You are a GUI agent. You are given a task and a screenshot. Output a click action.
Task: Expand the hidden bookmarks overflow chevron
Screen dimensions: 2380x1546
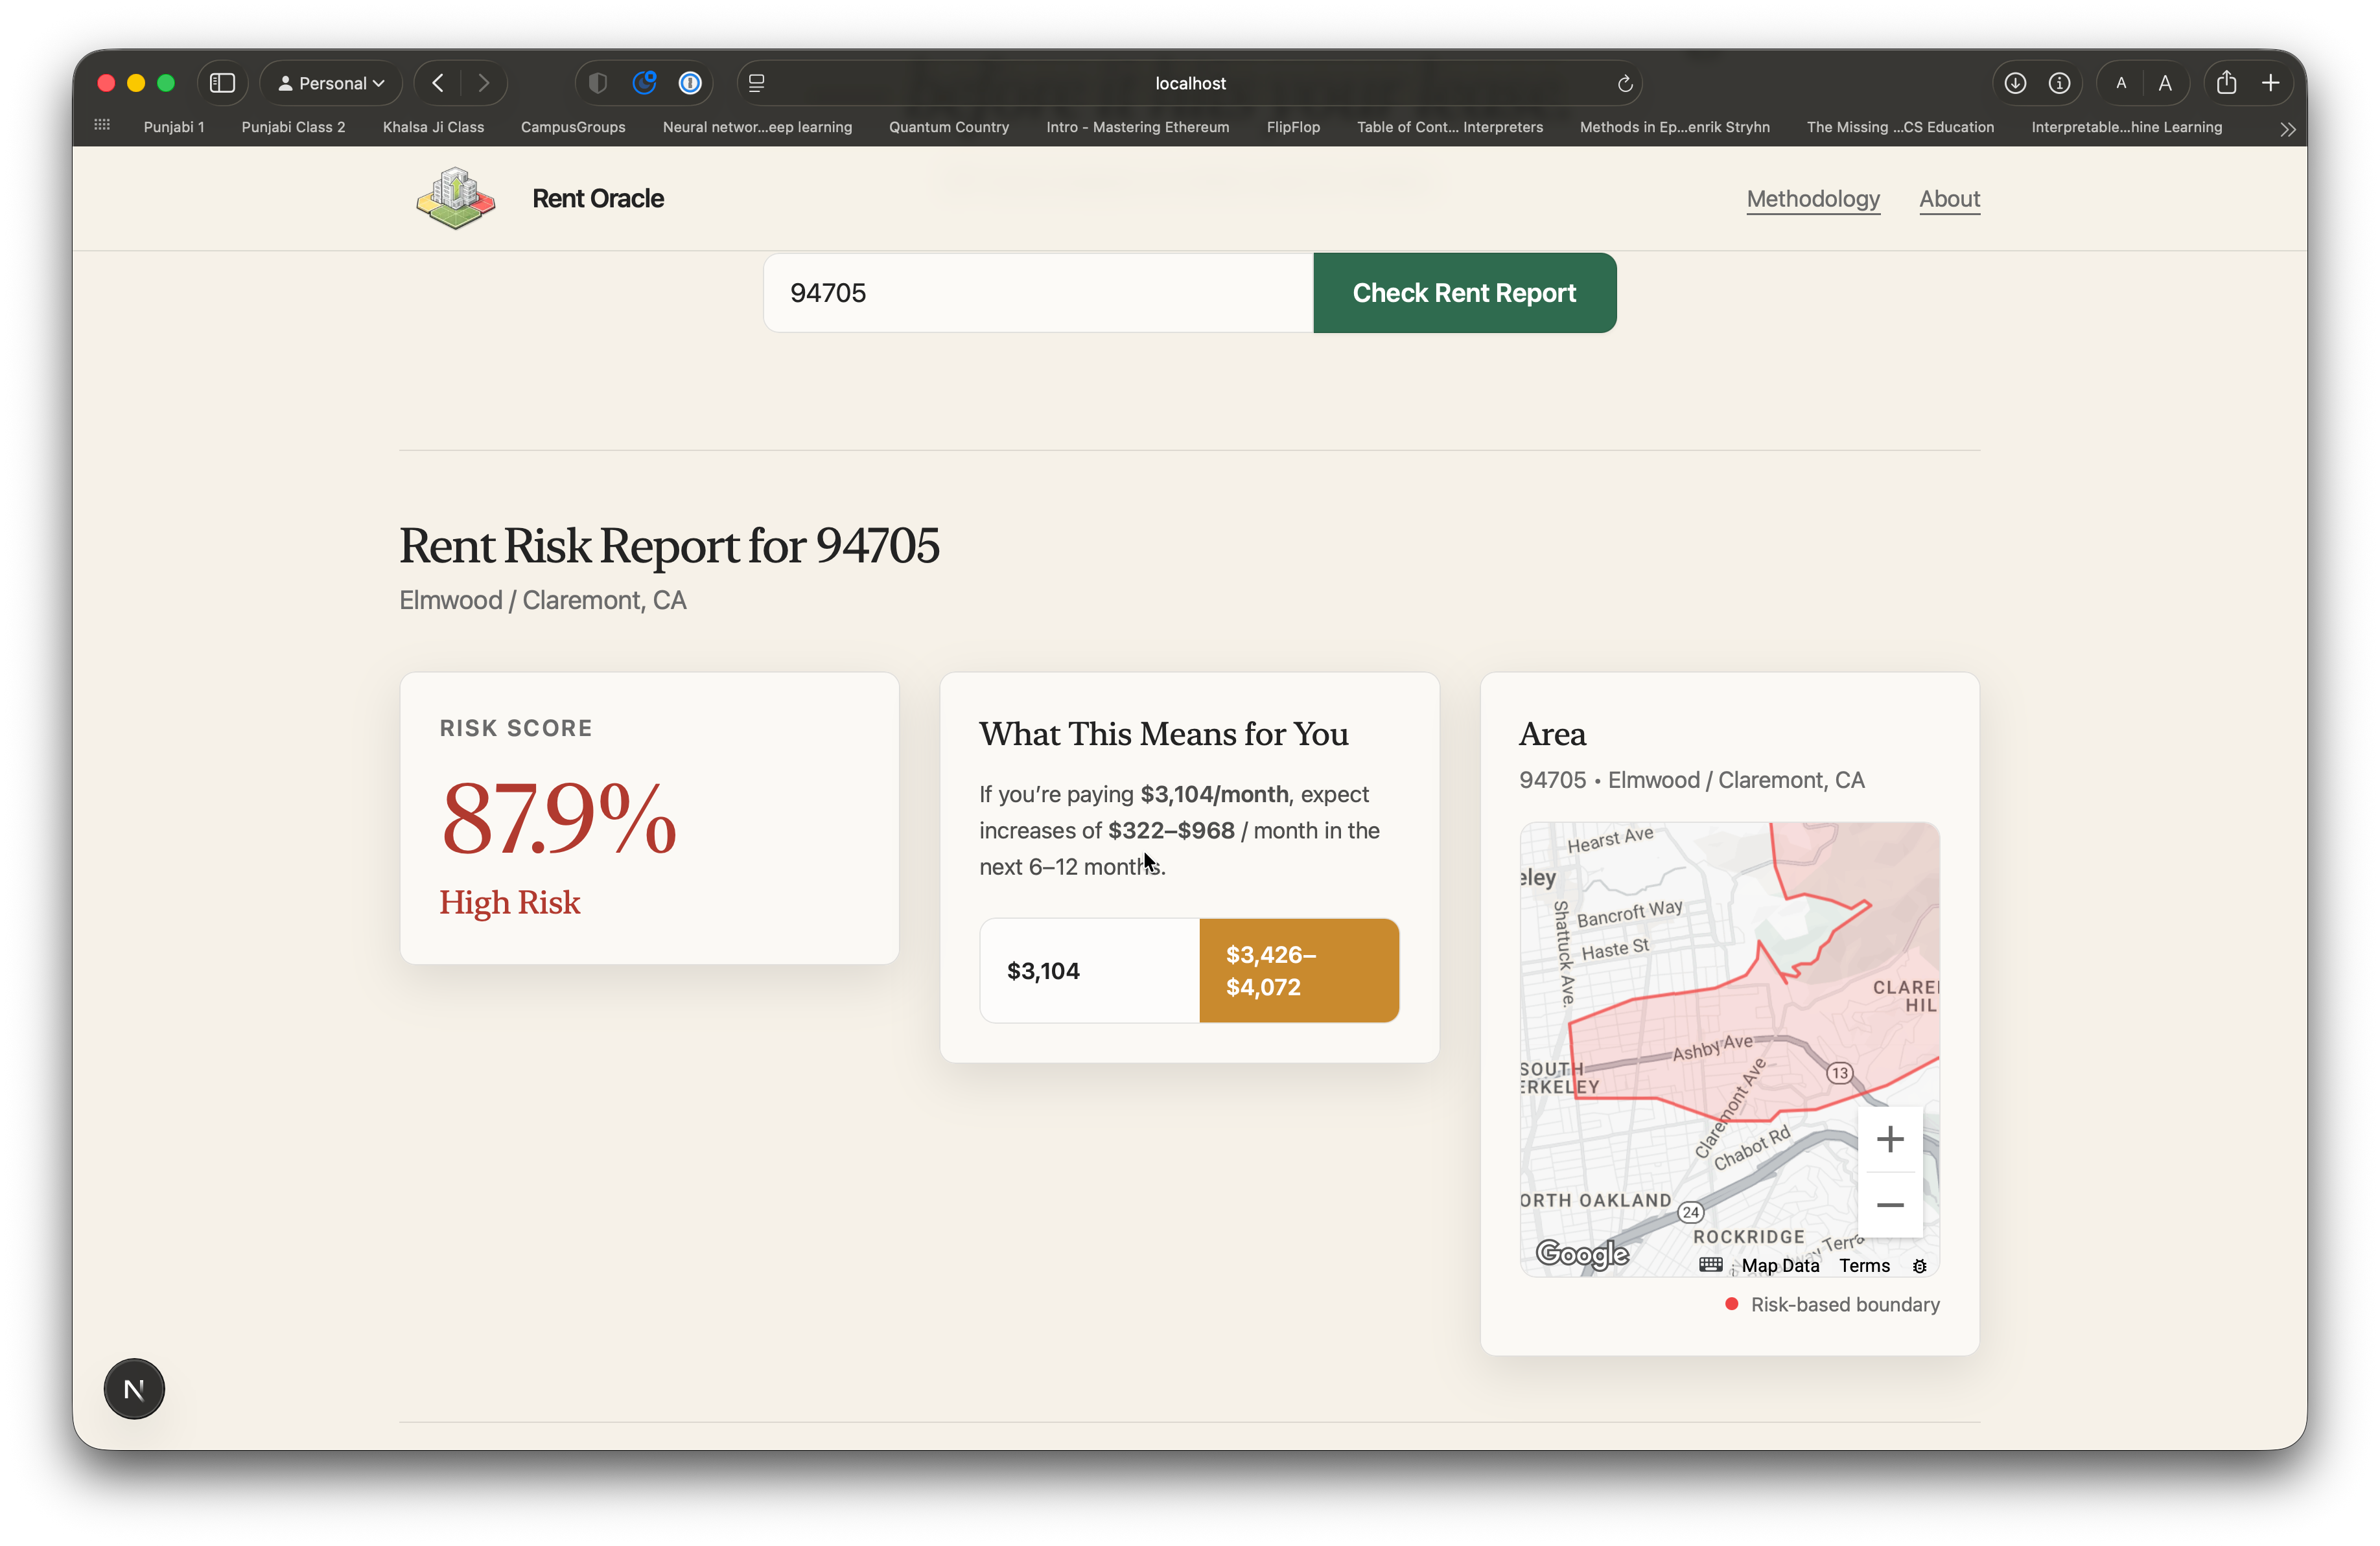coord(2287,129)
